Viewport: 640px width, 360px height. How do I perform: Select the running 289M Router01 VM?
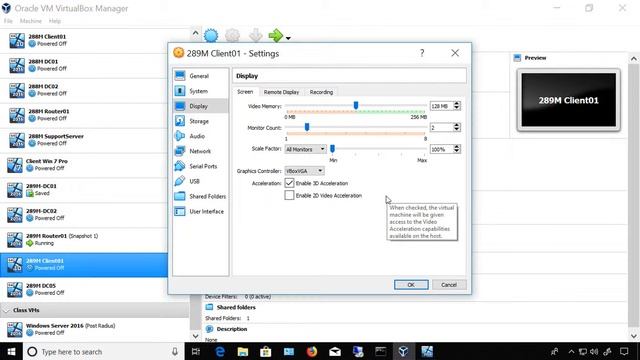[x=95, y=240]
